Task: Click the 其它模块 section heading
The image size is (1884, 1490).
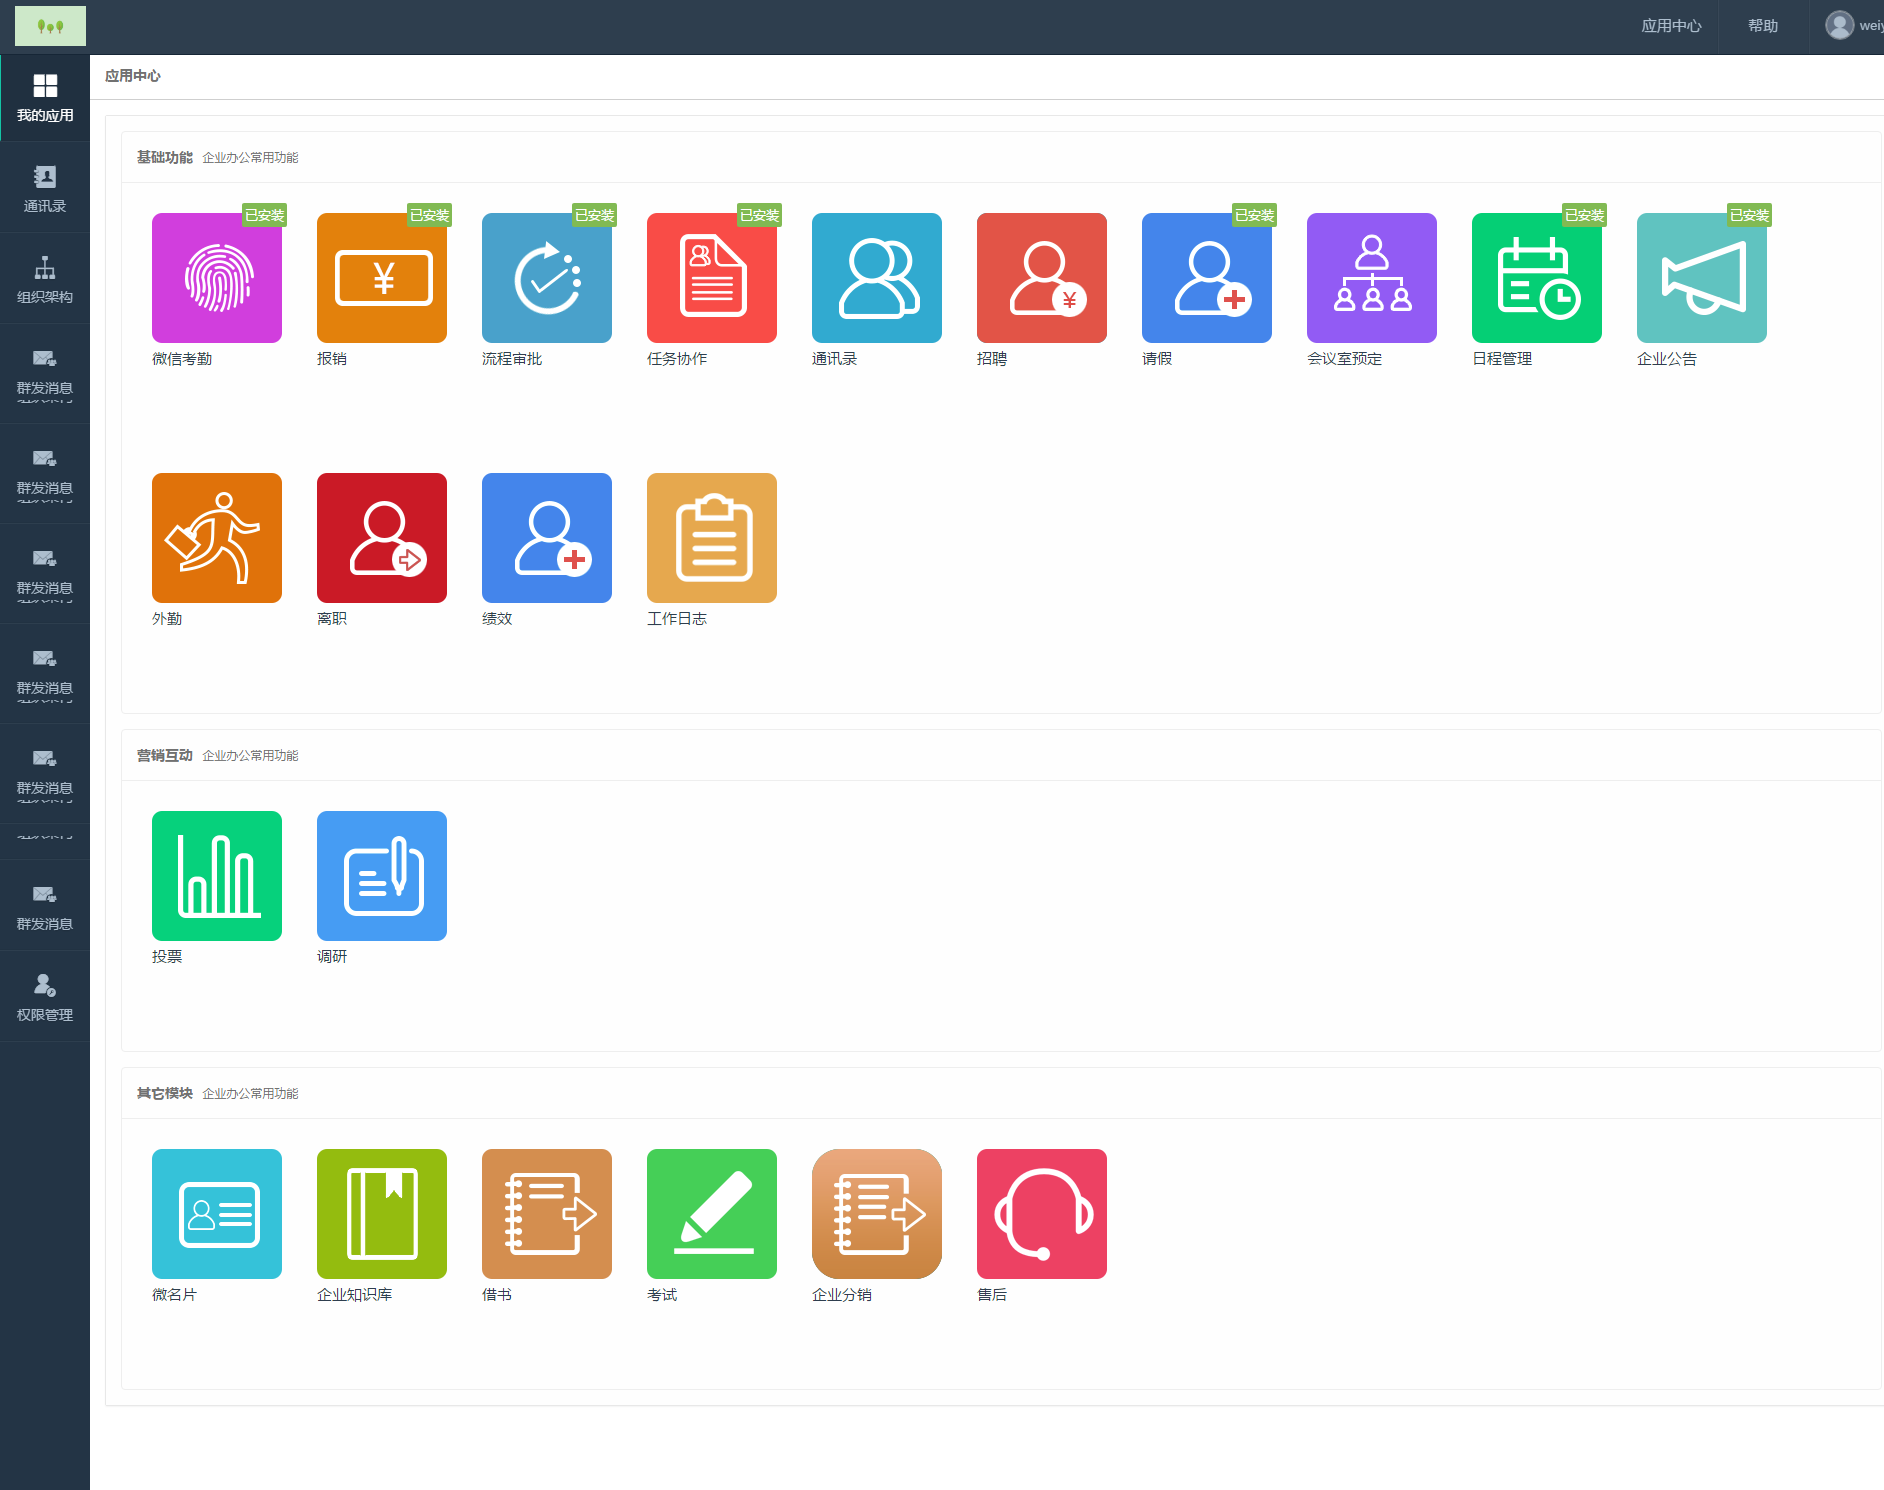Action: tap(165, 1093)
